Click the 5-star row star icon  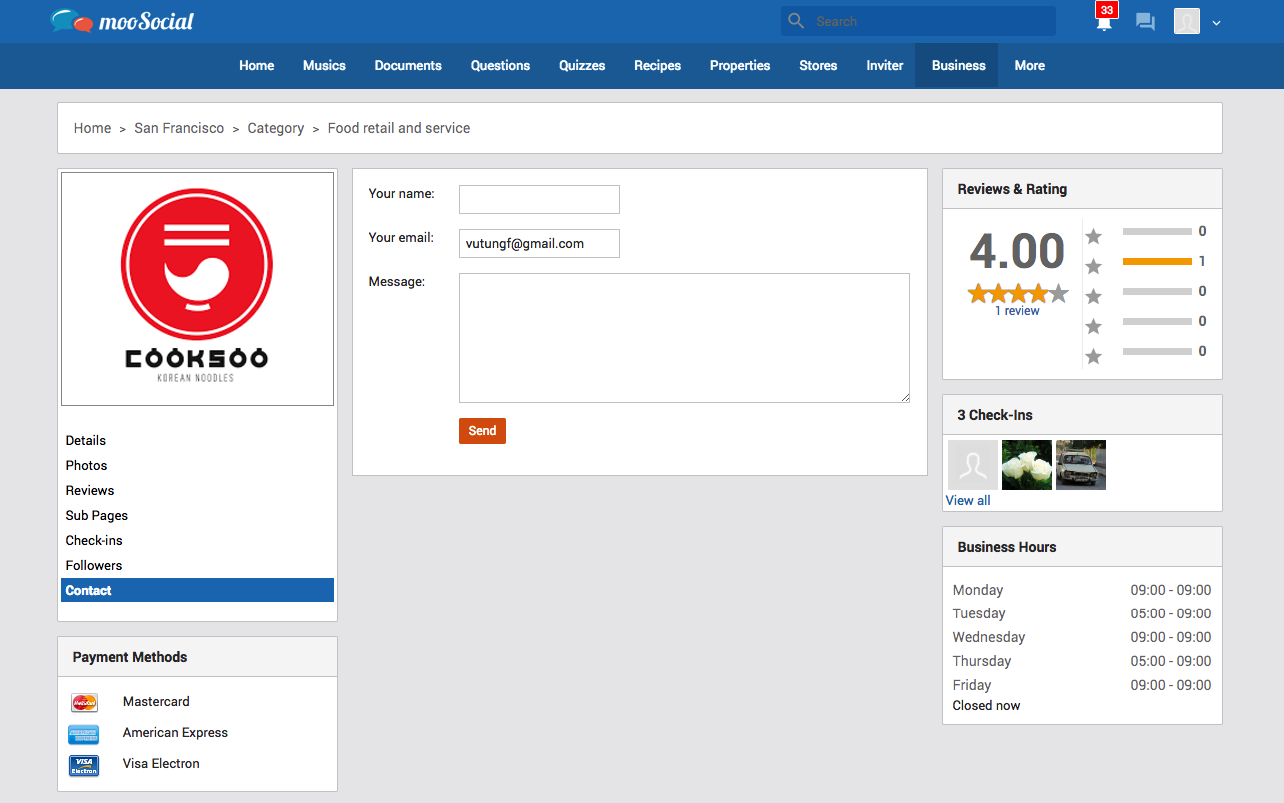click(1094, 236)
